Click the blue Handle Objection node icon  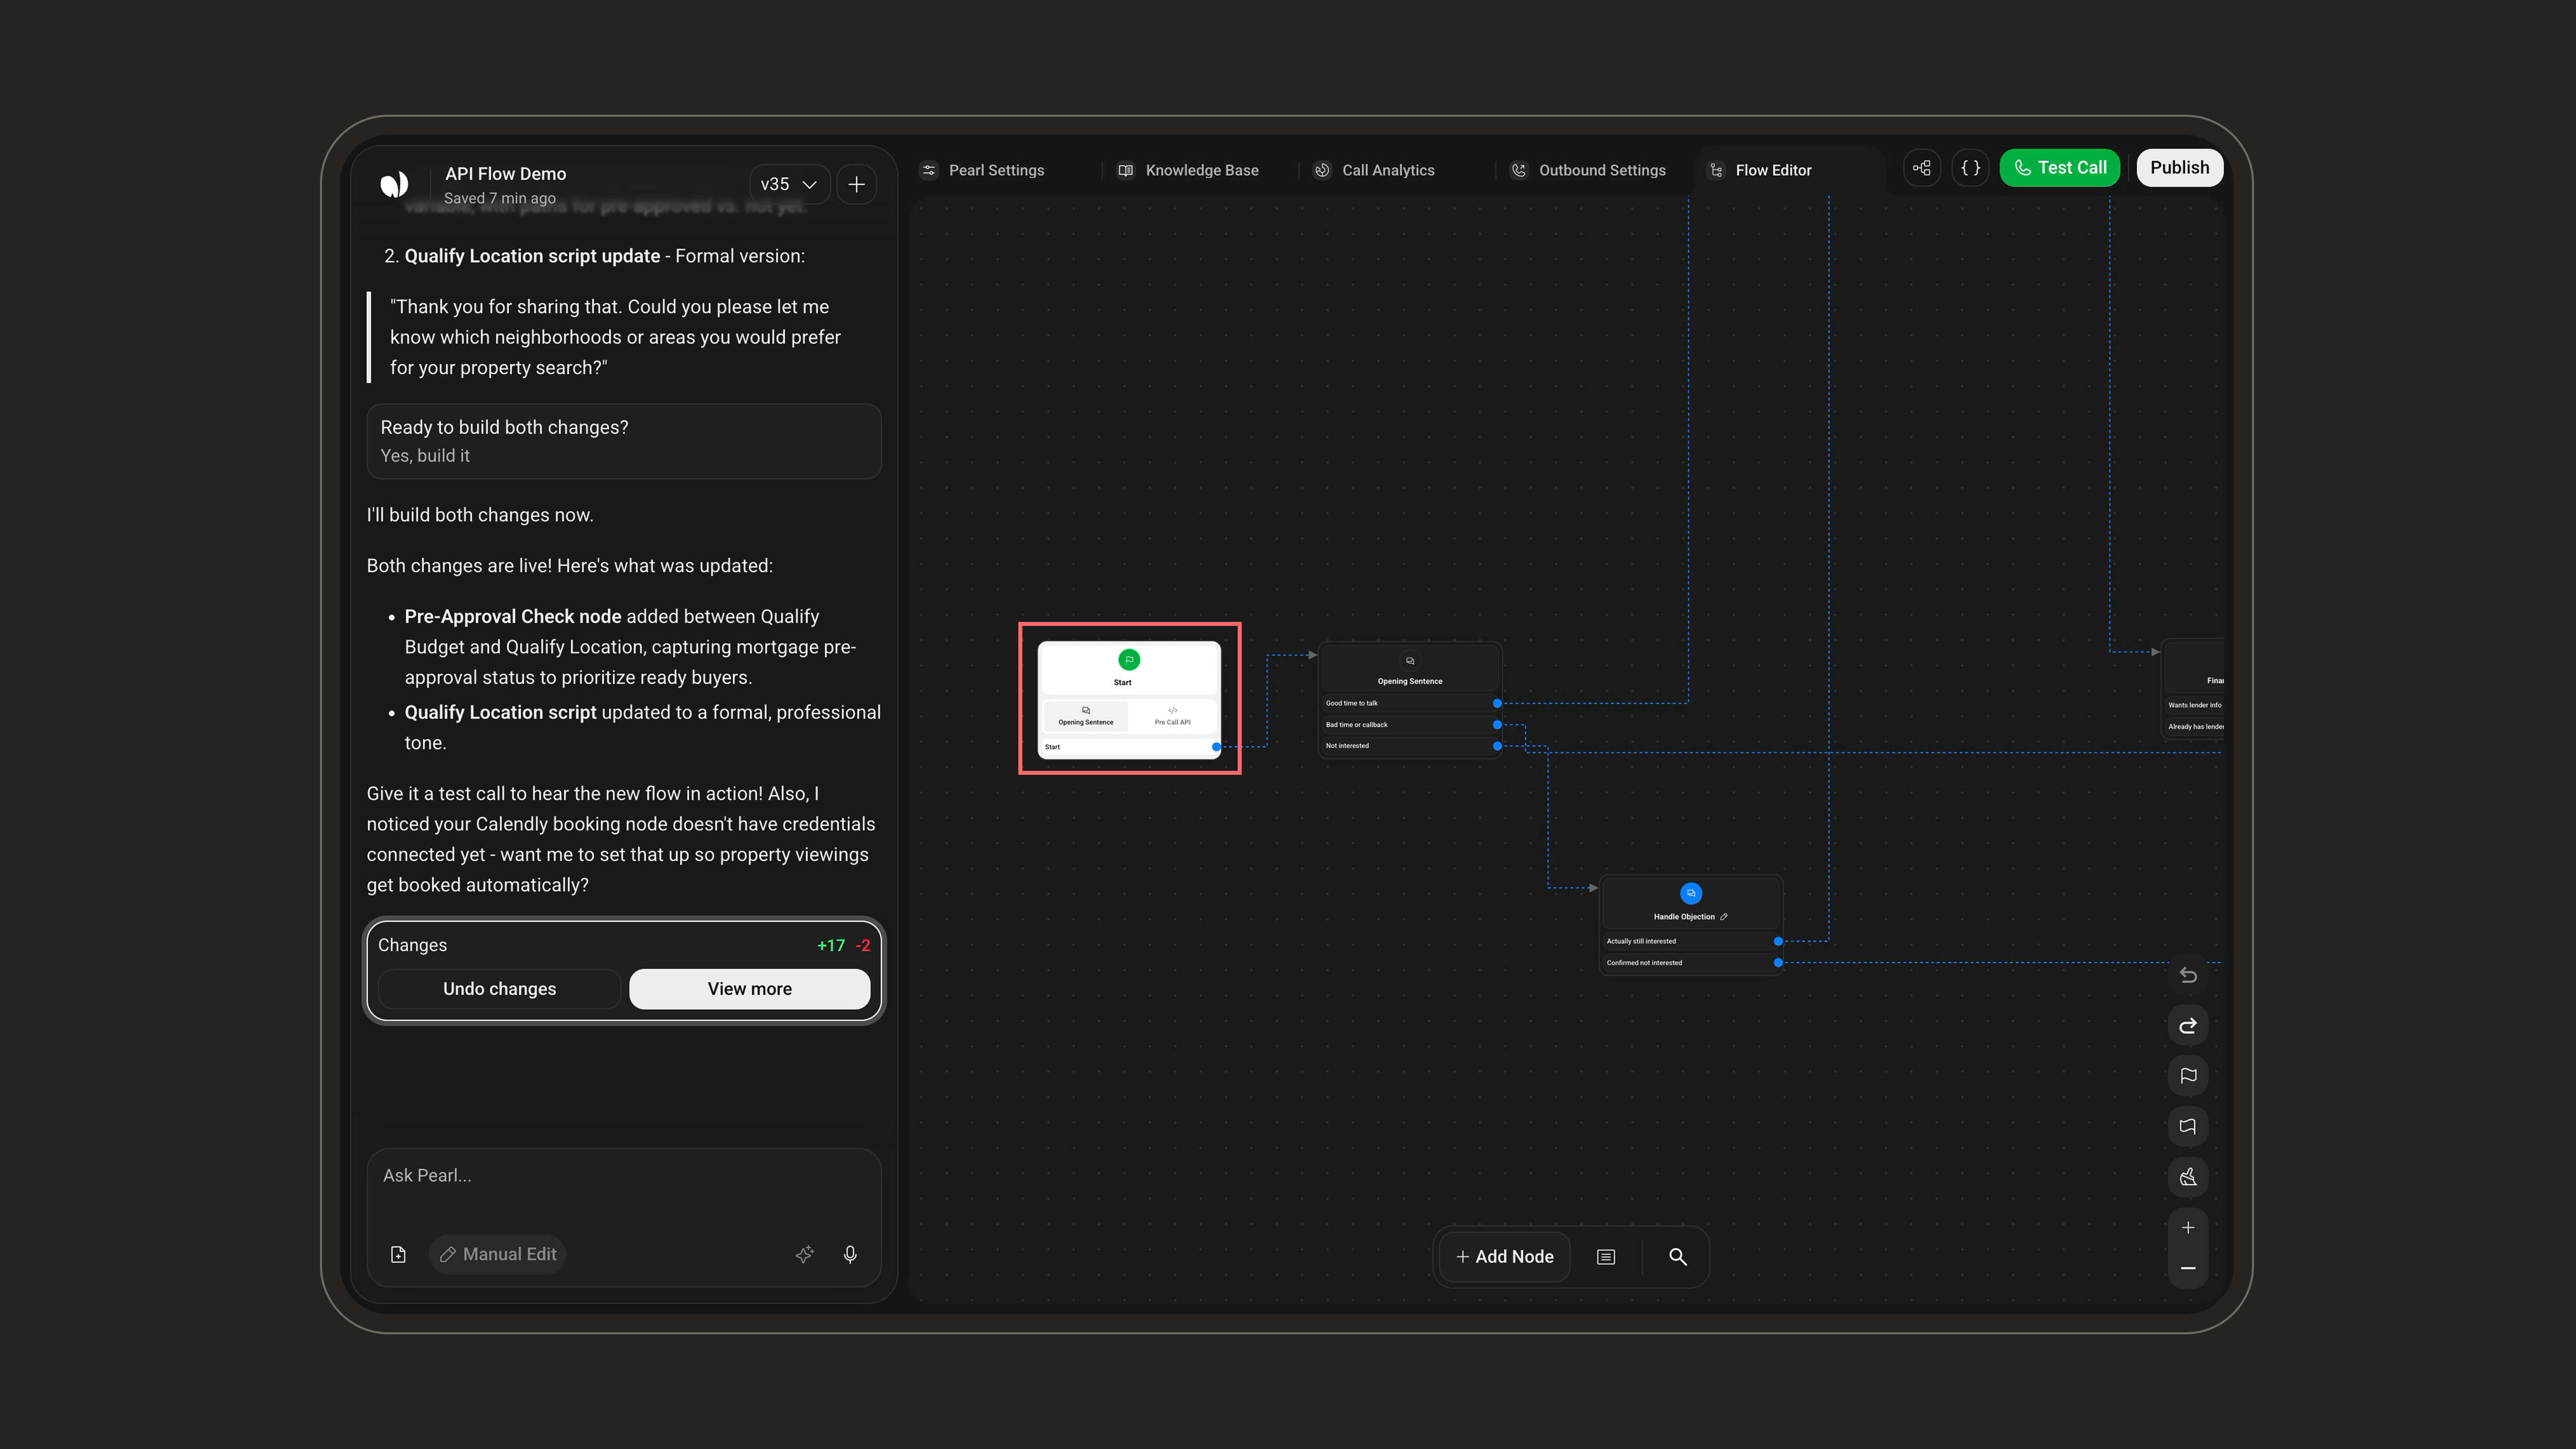(x=1691, y=894)
